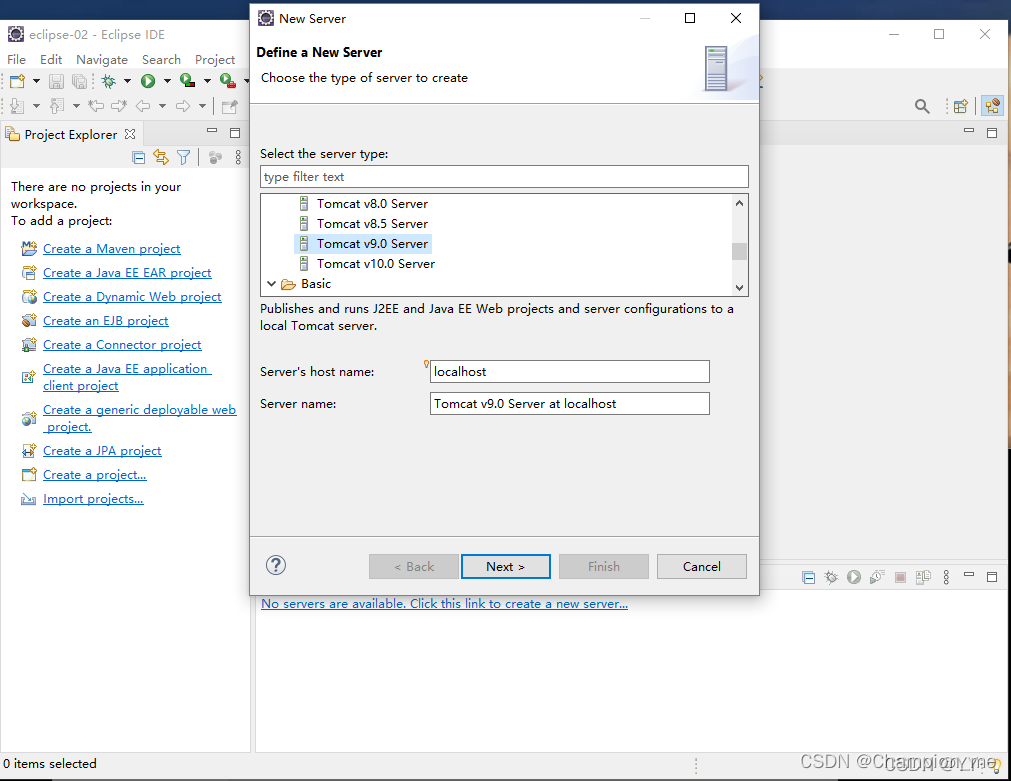Click the Pin Editor icon
Image resolution: width=1011 pixels, height=781 pixels.
pos(230,106)
